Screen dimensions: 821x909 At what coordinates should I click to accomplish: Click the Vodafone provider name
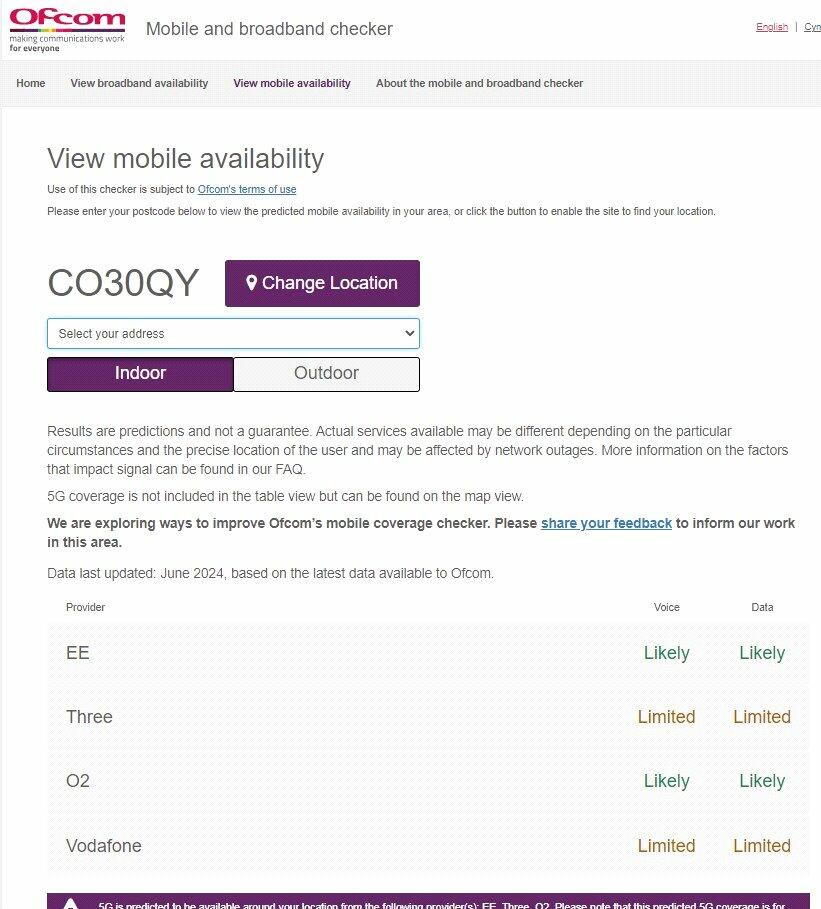point(104,846)
